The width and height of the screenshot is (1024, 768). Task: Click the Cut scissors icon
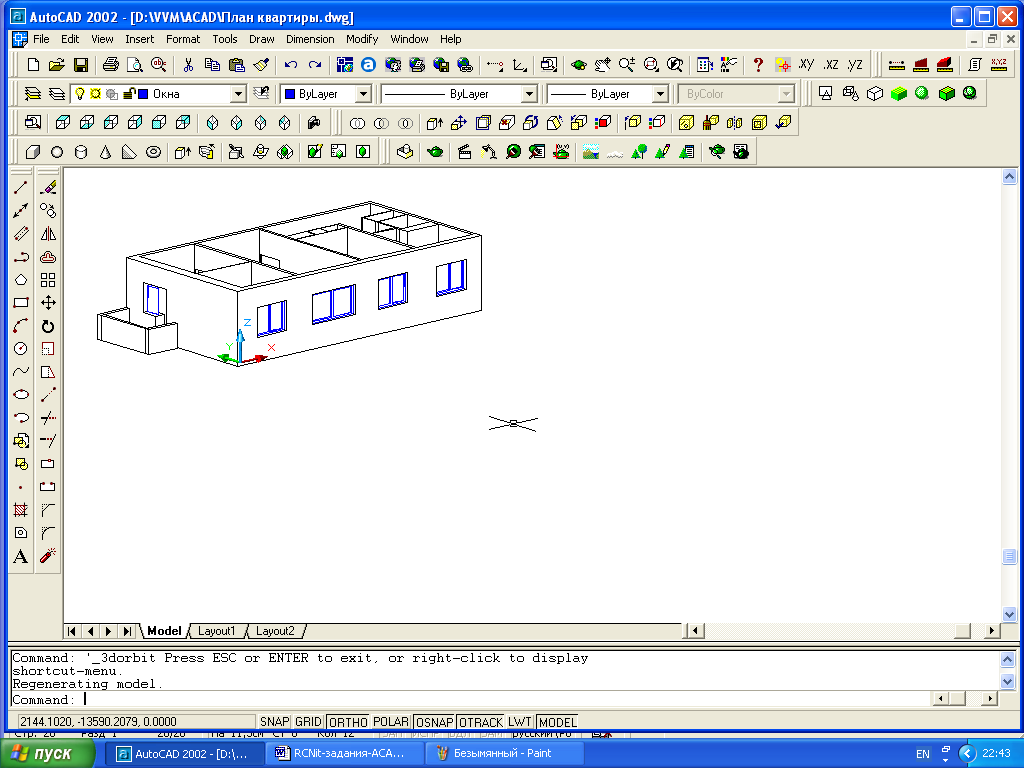tap(188, 65)
